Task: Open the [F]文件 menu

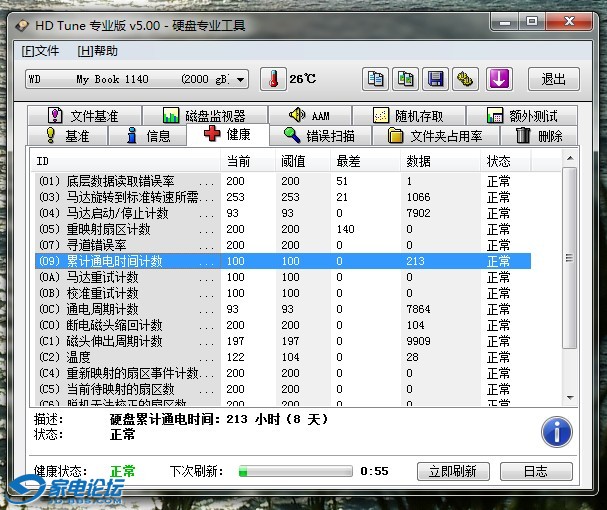Action: (40, 51)
